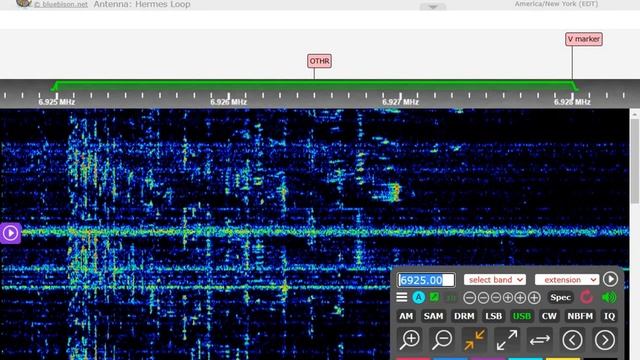Click the vertical scrollbar on the right

pos(635,160)
